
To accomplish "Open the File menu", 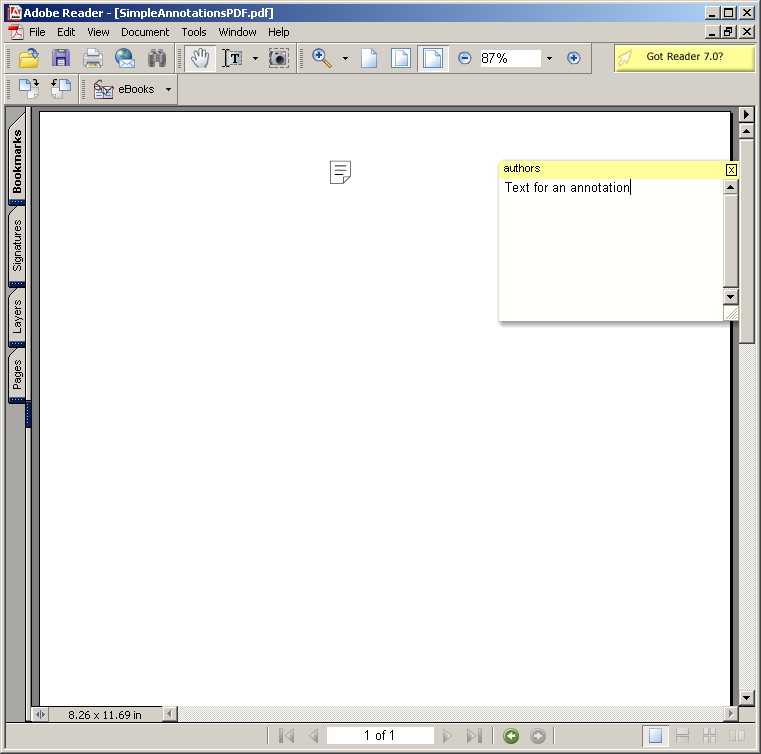I will click(x=37, y=32).
